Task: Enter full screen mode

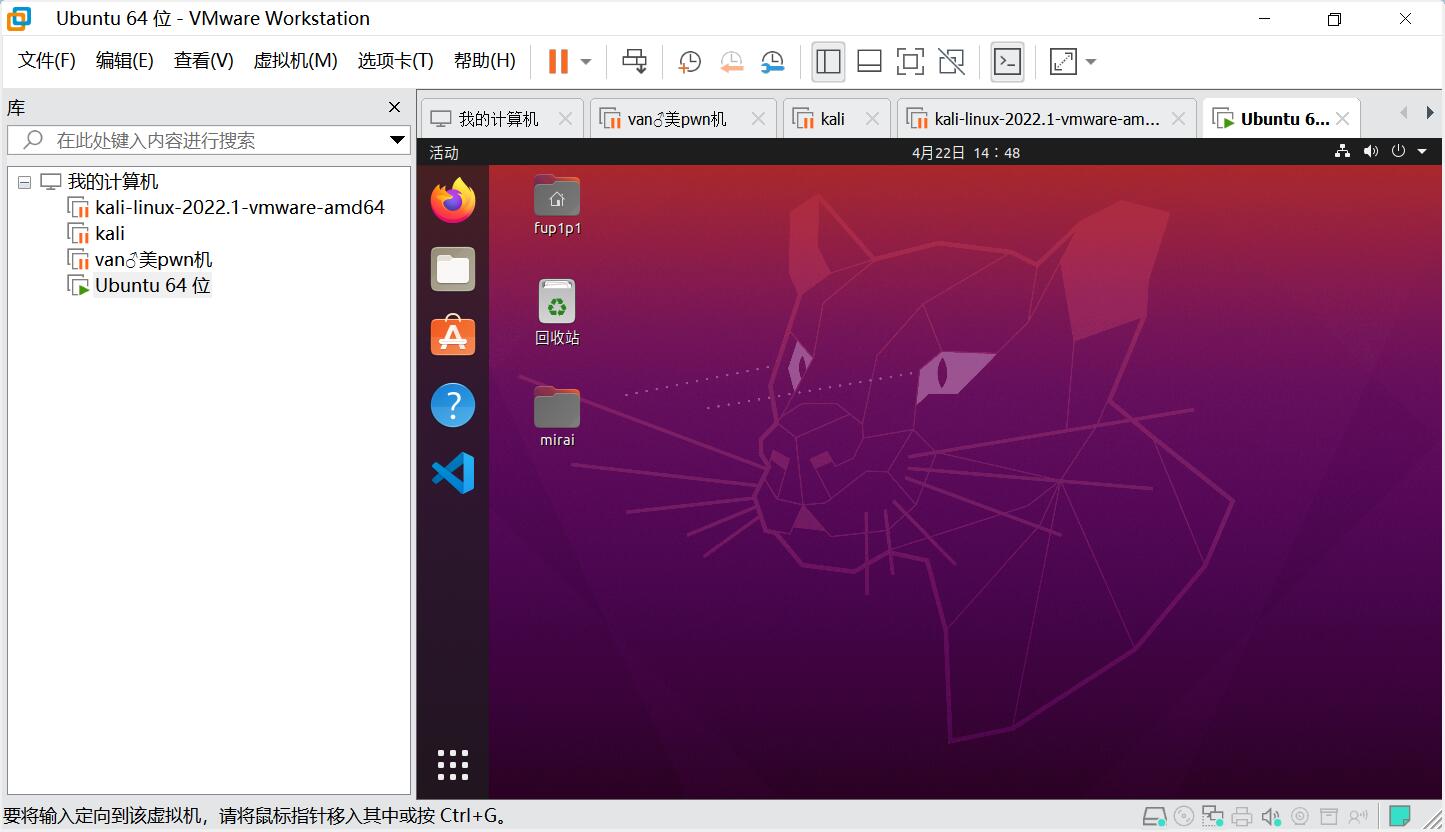Action: click(x=910, y=62)
